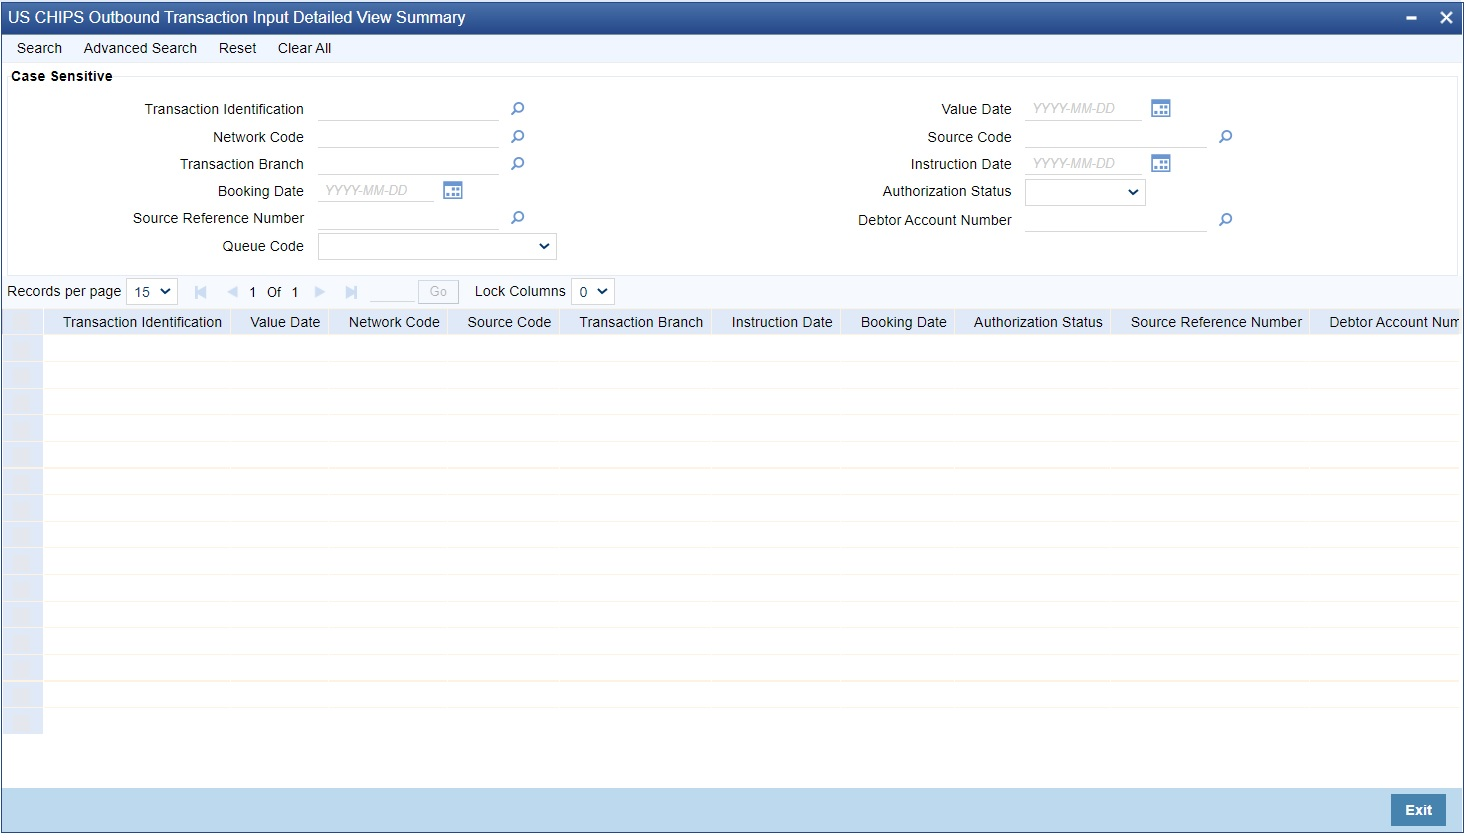
Task: Focus the Transaction Identification input field
Action: pos(408,109)
